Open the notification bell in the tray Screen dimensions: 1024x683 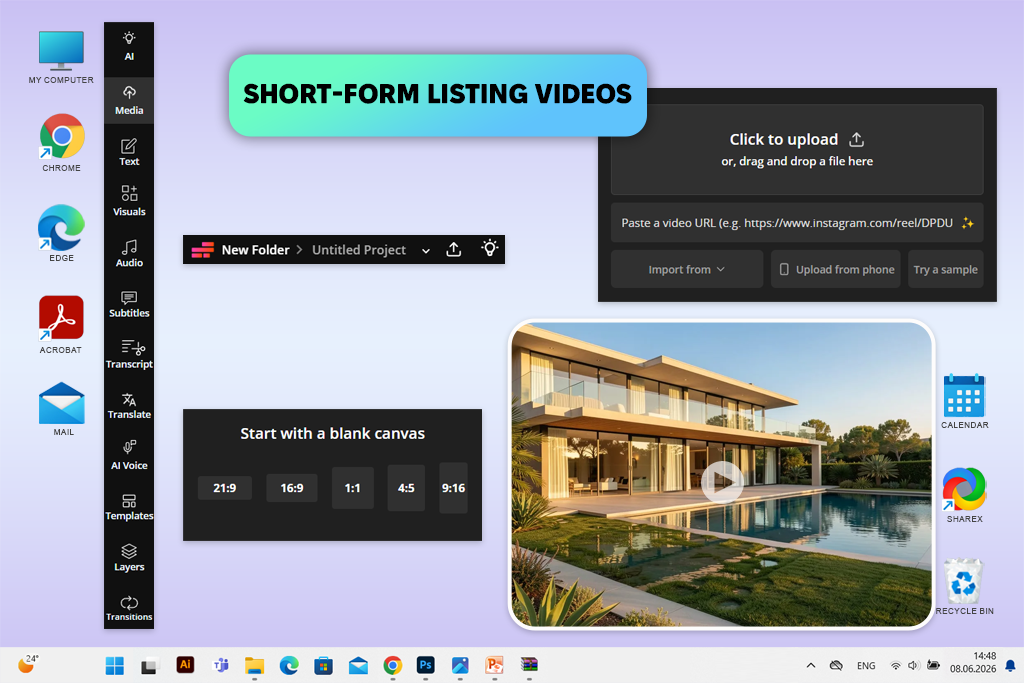tap(1010, 665)
